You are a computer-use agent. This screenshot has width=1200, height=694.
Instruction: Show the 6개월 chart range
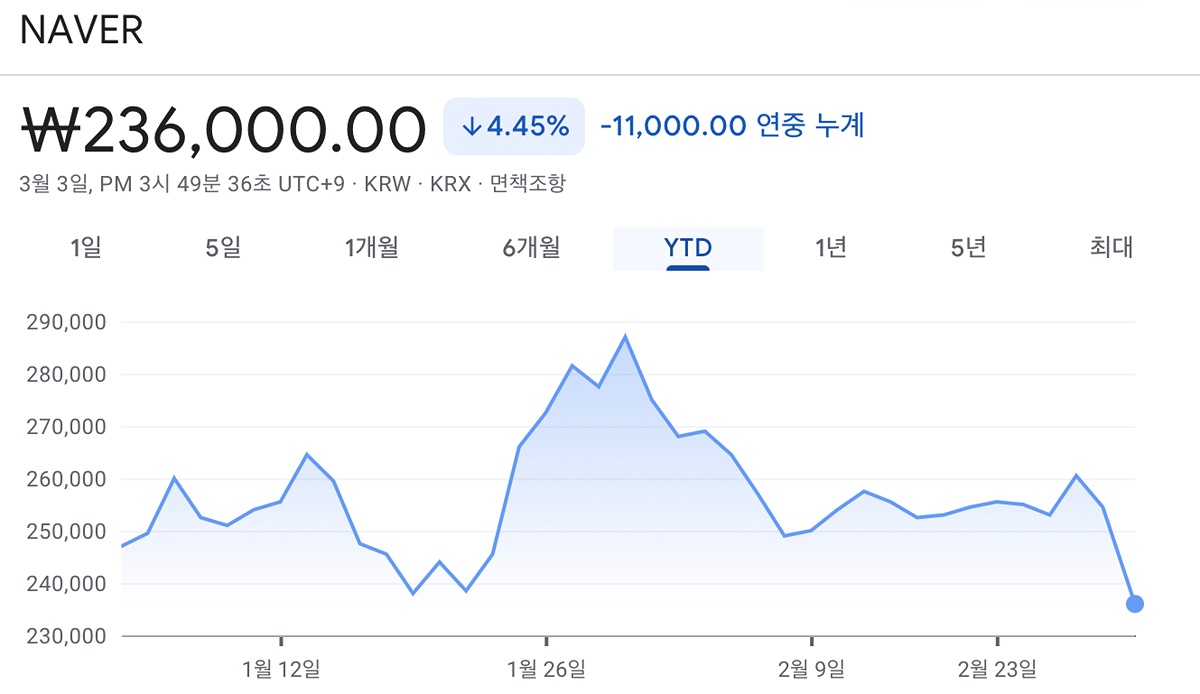pyautogui.click(x=531, y=248)
